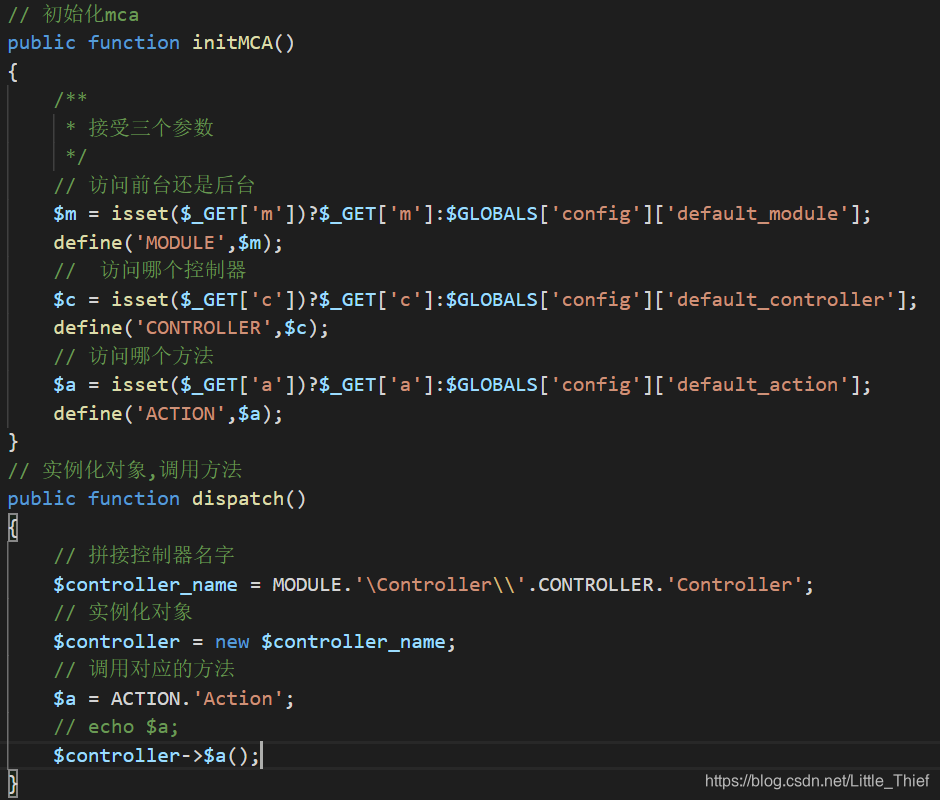Click the closing brace of initMCA()

13,443
